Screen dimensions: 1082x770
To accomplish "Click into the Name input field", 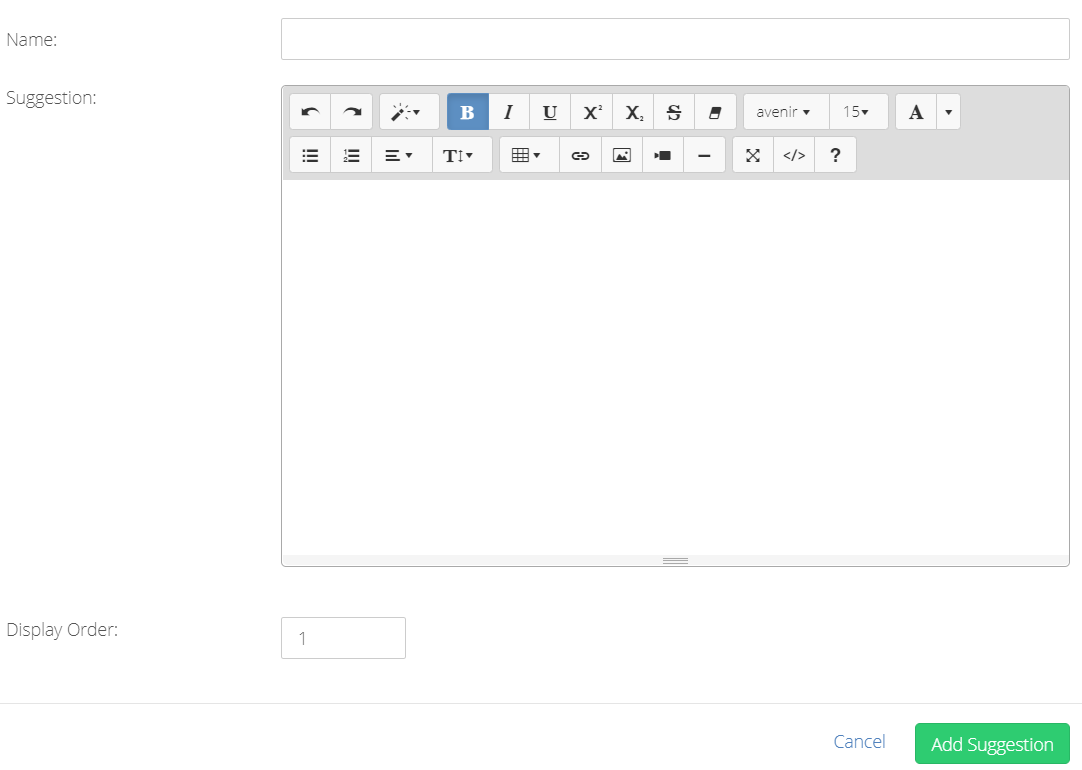I will (x=675, y=39).
